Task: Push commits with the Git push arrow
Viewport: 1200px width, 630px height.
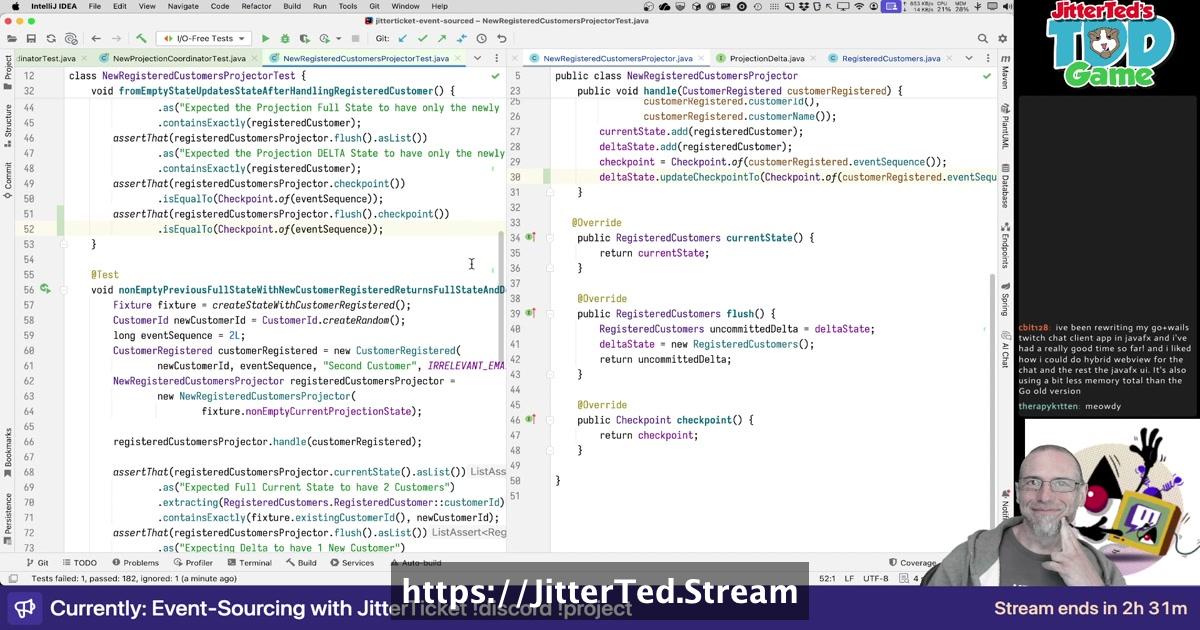Action: click(442, 39)
